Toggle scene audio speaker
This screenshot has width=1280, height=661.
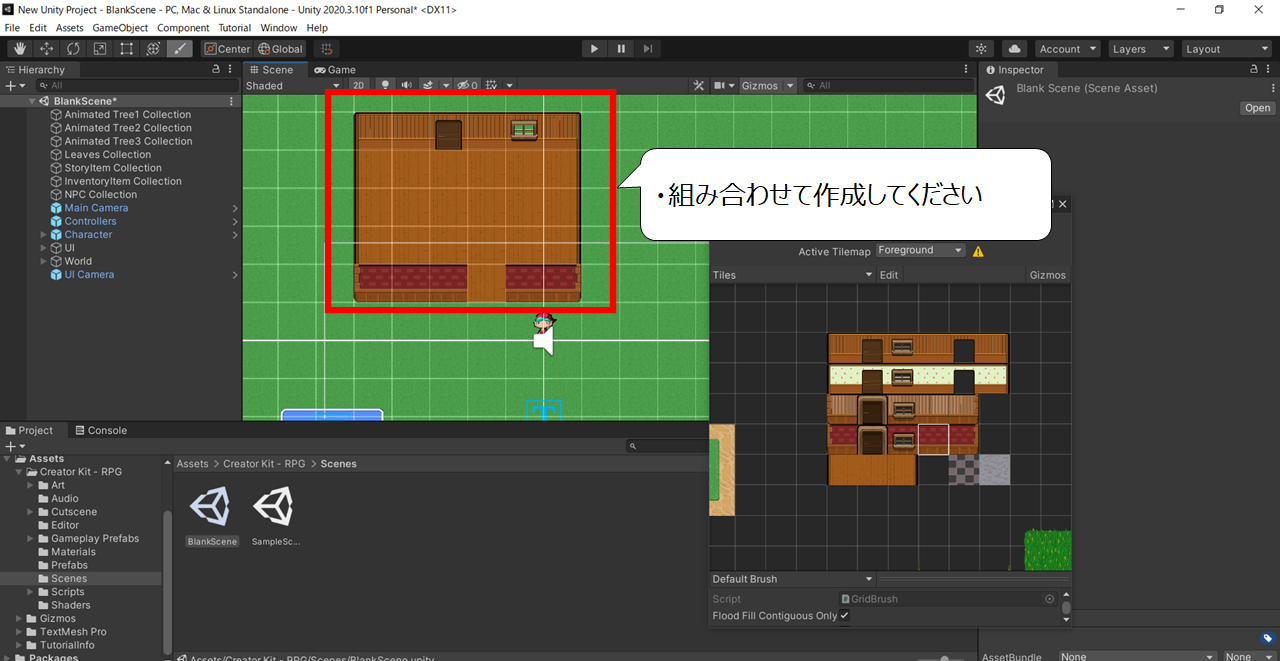point(407,86)
